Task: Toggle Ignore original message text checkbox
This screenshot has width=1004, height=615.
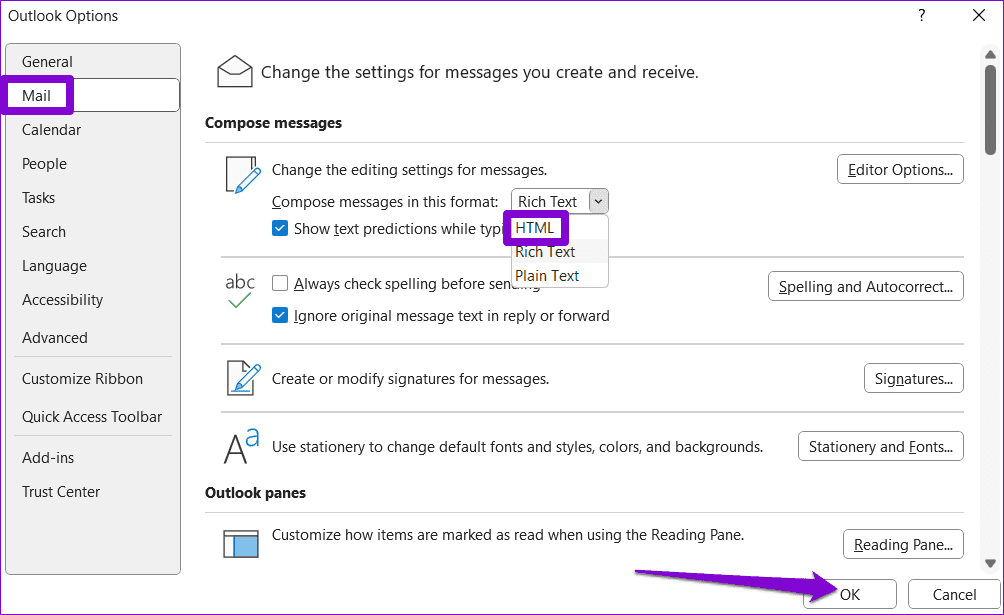Action: (x=280, y=315)
